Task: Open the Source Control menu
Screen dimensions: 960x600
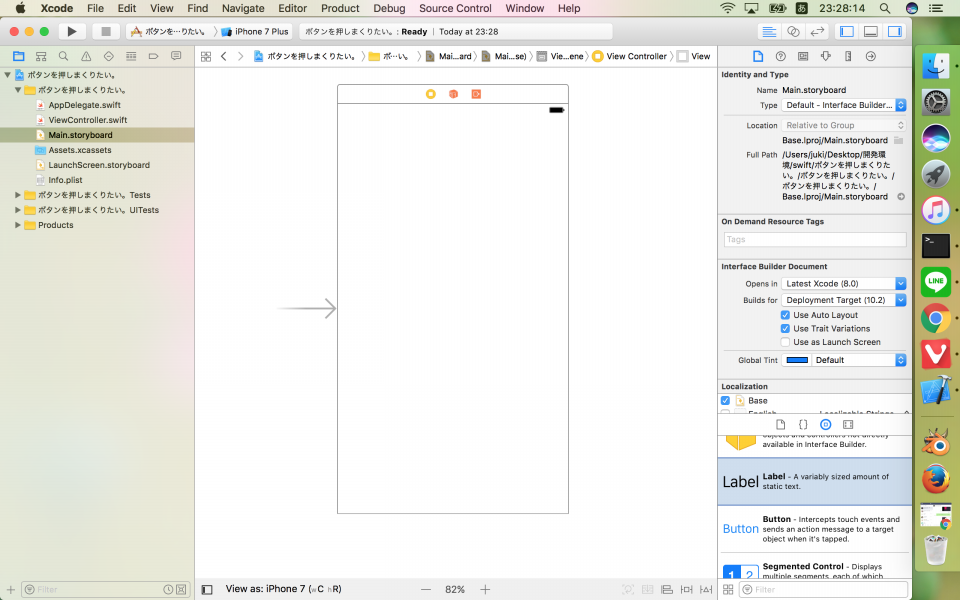Action: tap(455, 8)
